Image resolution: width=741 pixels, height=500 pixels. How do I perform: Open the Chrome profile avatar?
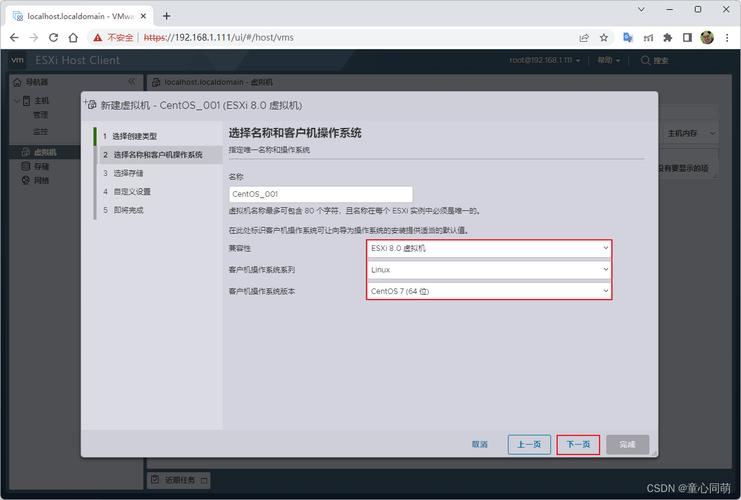coord(707,37)
